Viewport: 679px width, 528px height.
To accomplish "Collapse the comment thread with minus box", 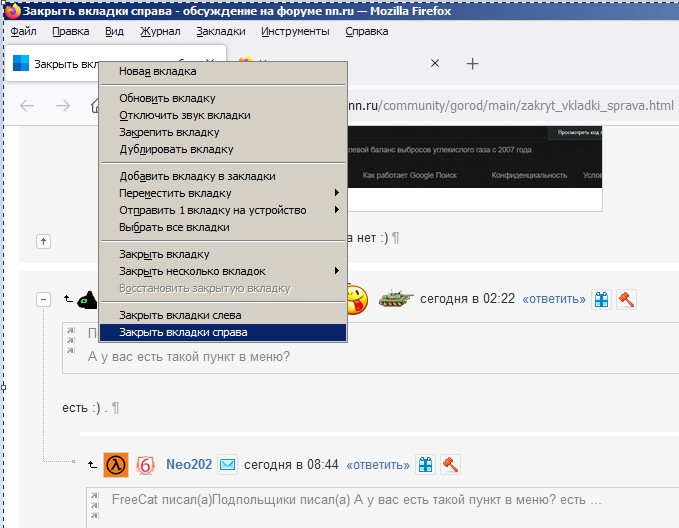I will click(x=43, y=299).
